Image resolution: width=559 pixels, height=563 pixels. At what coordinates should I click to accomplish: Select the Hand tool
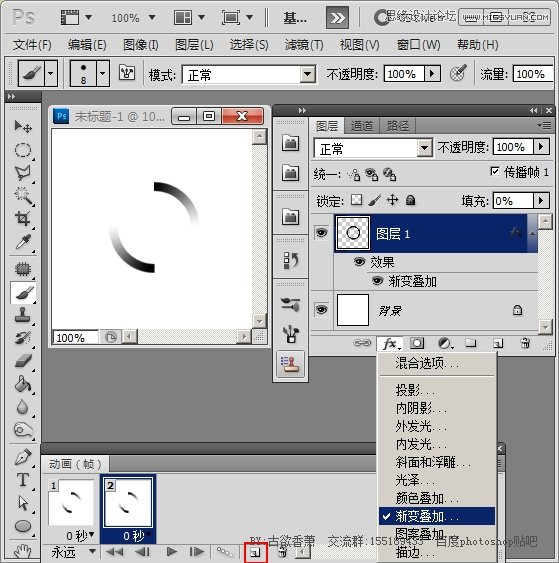point(23,551)
